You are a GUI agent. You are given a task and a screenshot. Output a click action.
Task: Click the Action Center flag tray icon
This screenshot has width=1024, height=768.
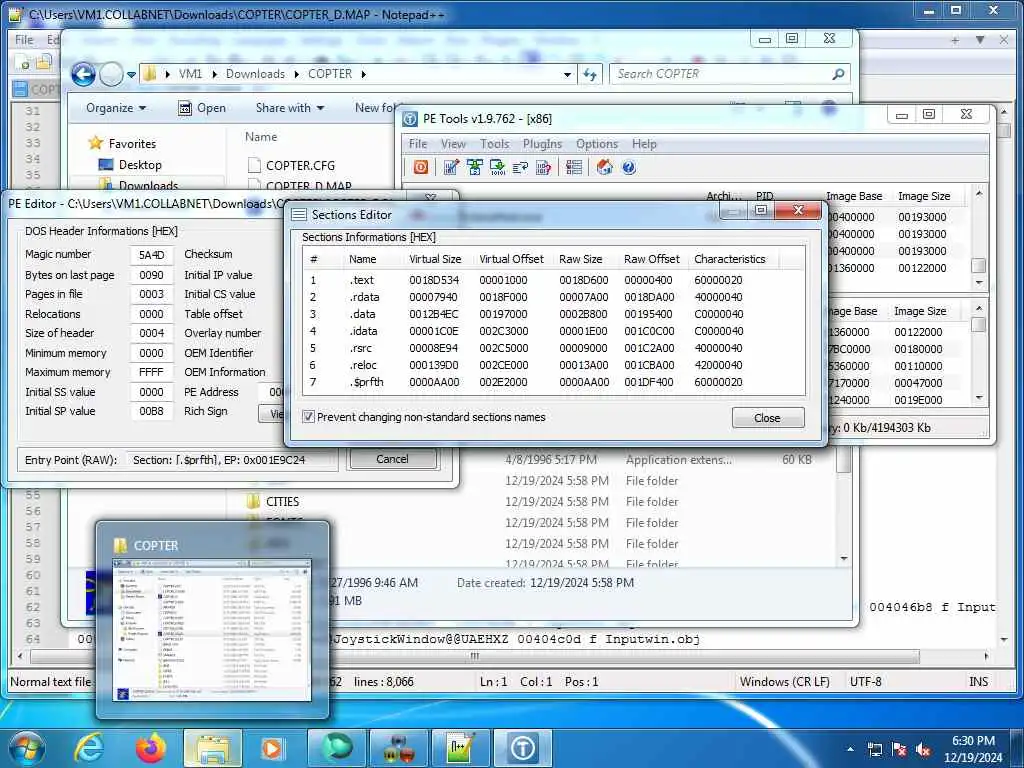tap(899, 750)
